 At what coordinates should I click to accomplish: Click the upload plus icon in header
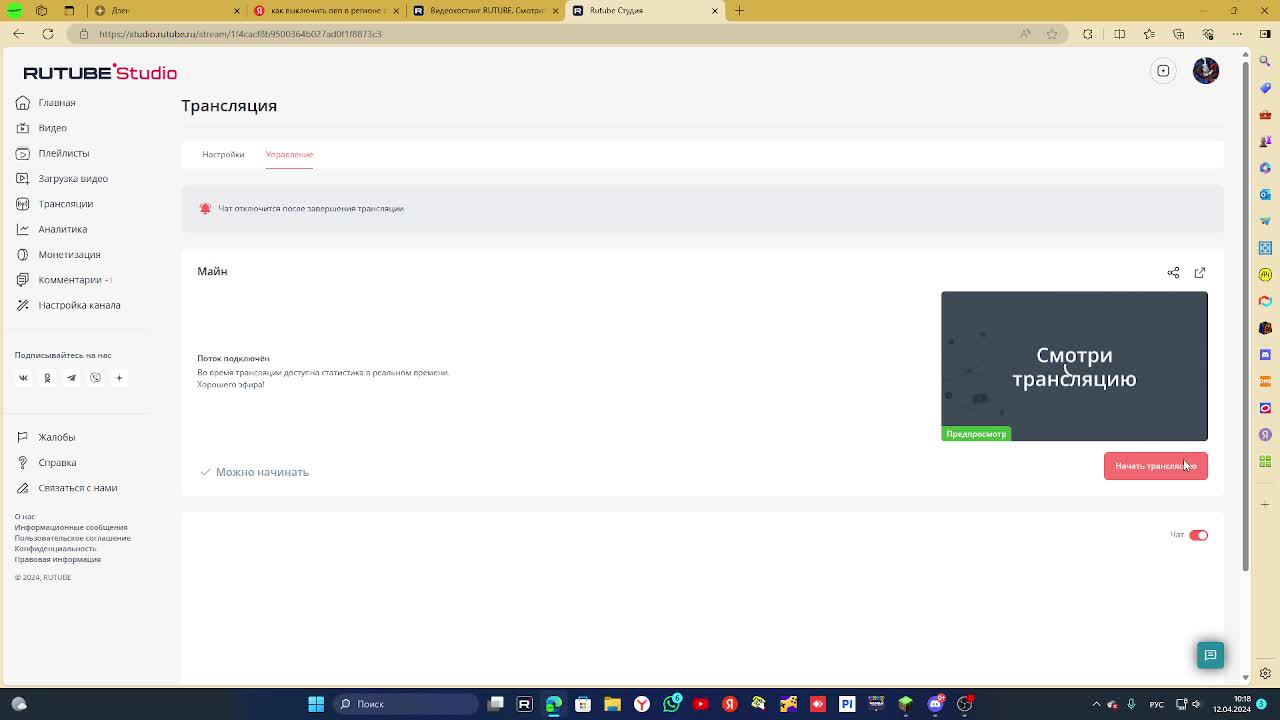(1163, 71)
